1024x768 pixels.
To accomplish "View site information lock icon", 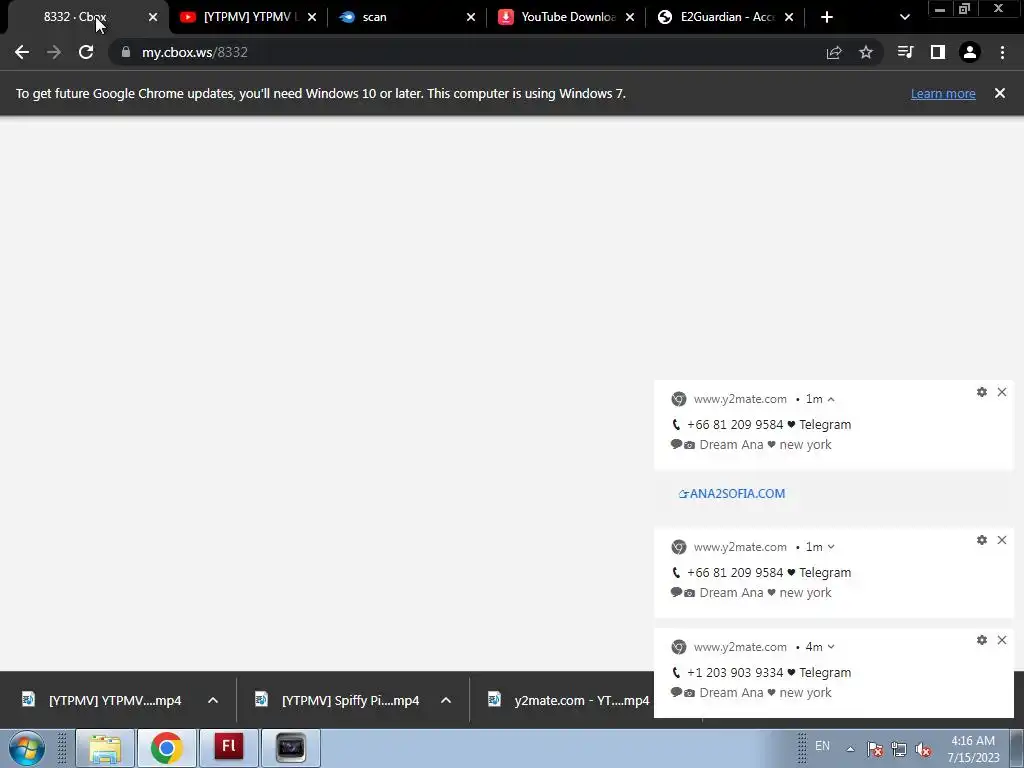I will pos(125,52).
